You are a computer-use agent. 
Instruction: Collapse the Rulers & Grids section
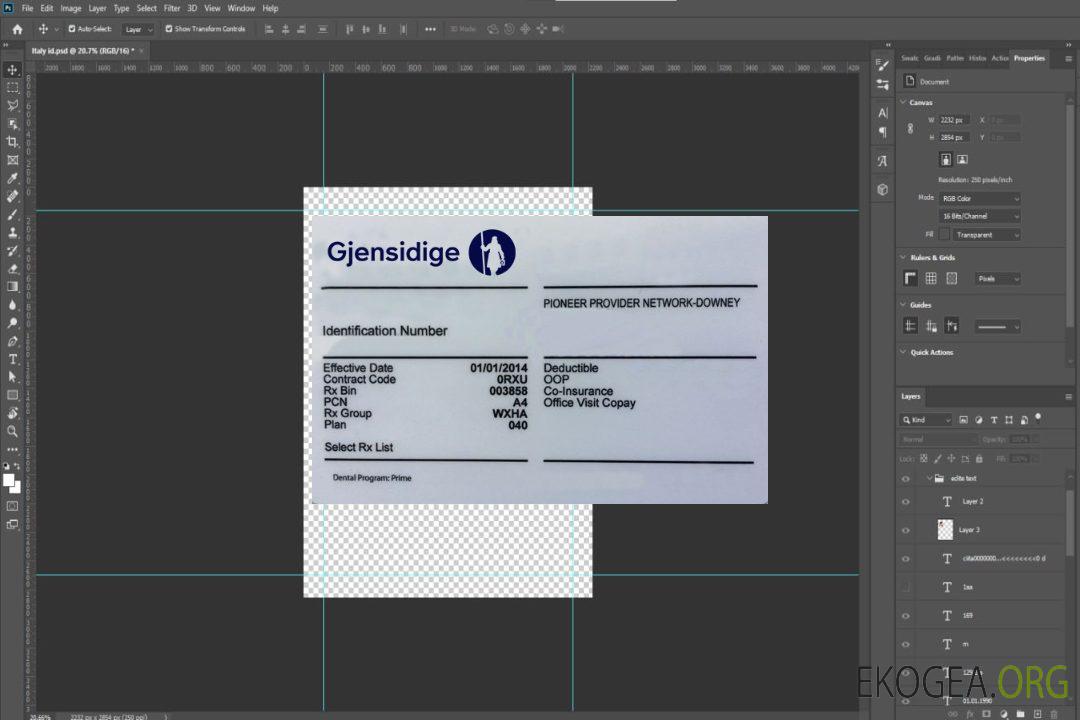coord(903,257)
